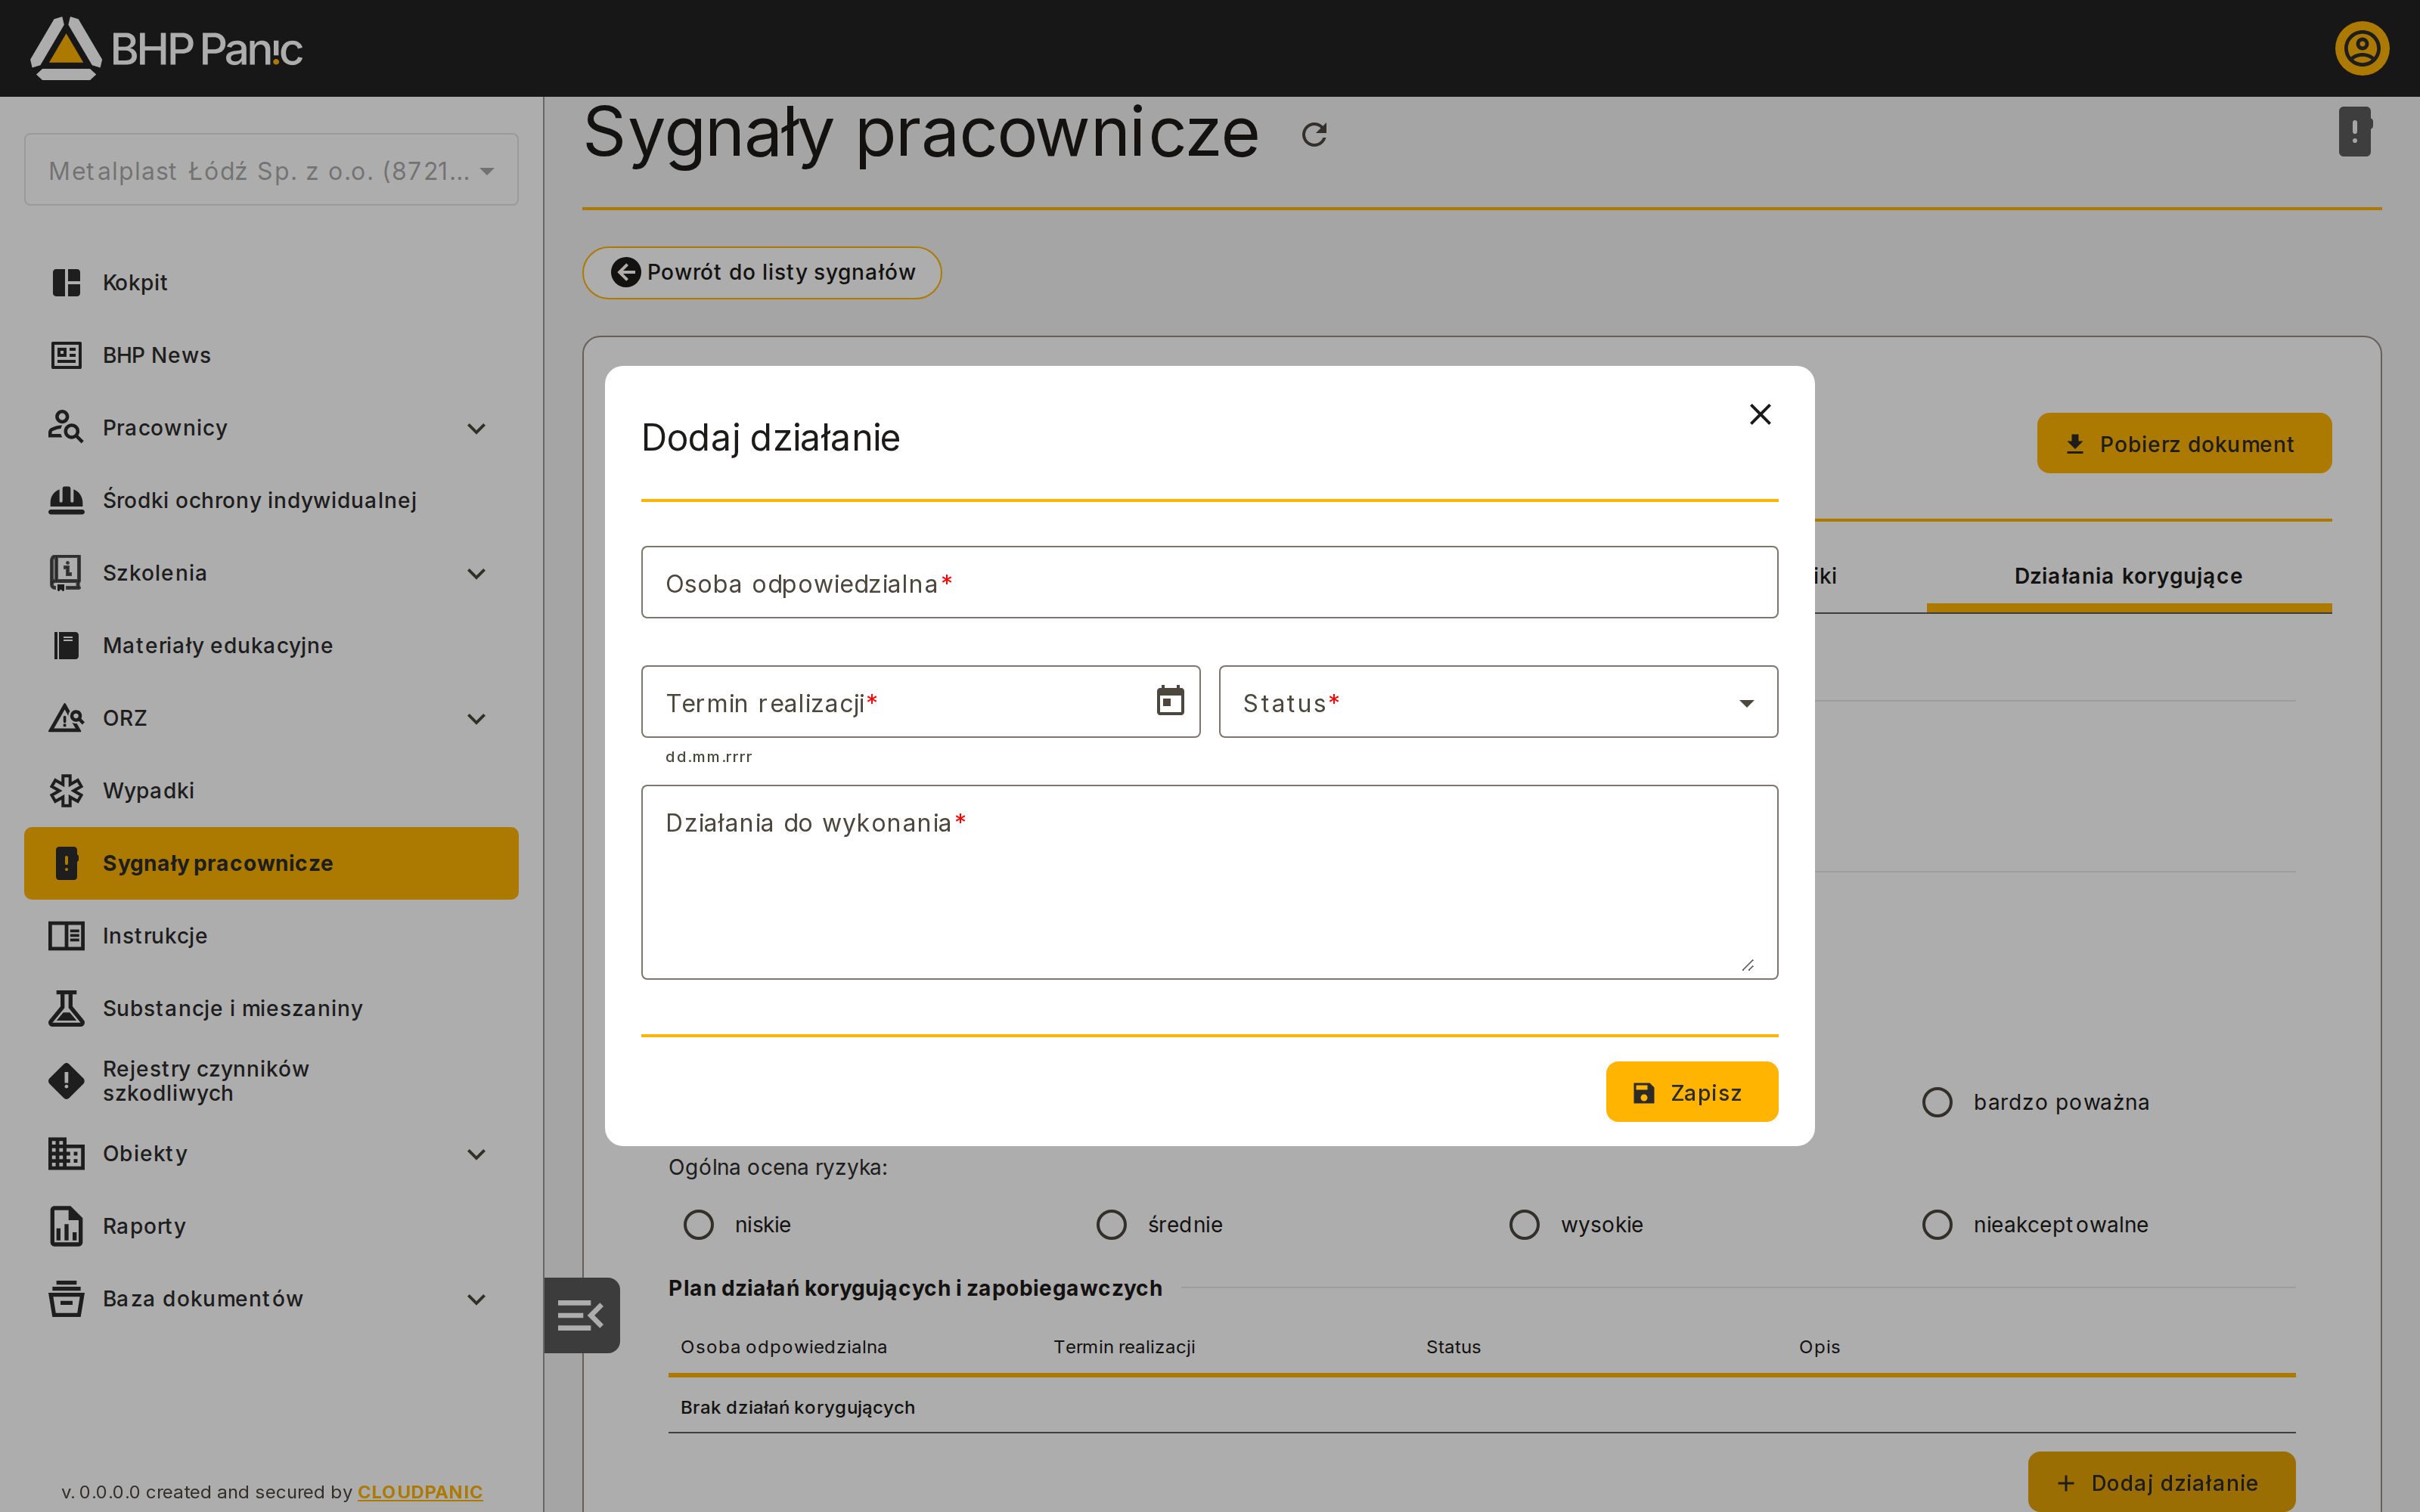Click the back arrow icon in Powrót button
Viewport: 2420px width, 1512px height.
point(625,272)
